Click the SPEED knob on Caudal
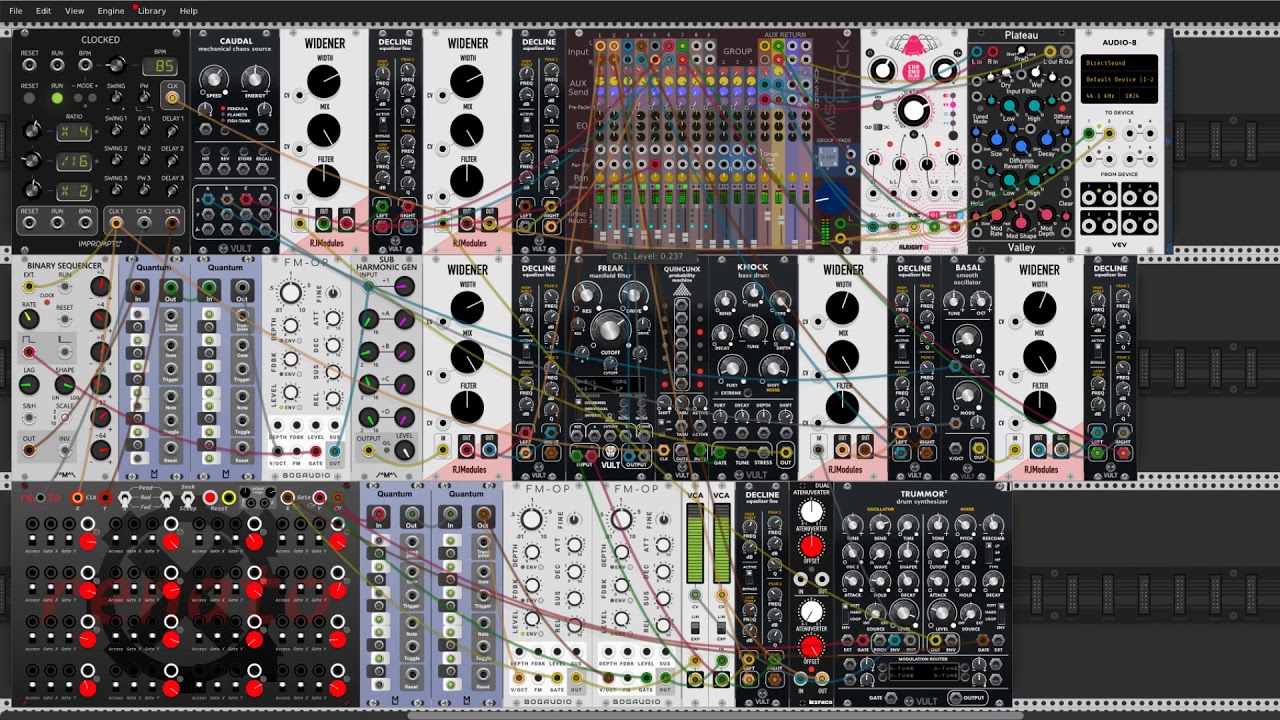The image size is (1280, 720). [213, 80]
